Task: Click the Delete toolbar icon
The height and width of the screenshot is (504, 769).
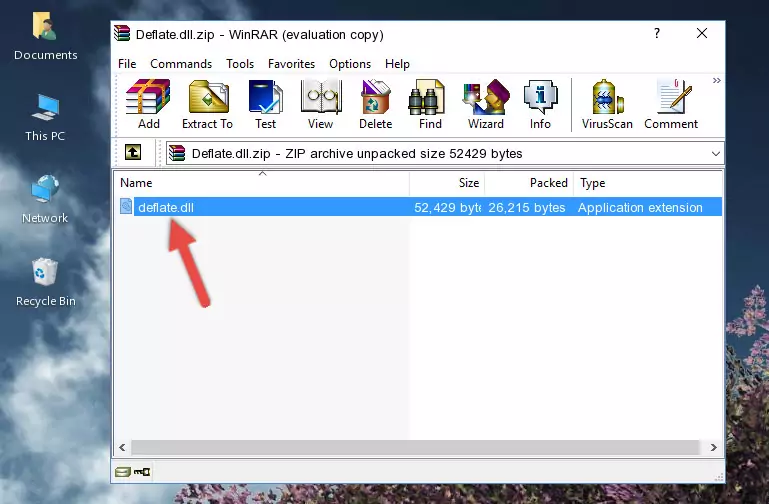Action: click(x=376, y=103)
